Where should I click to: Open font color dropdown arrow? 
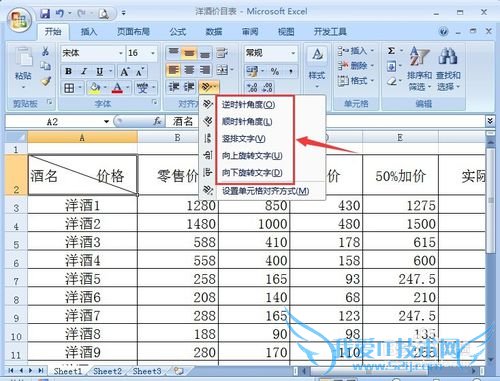tap(128, 88)
